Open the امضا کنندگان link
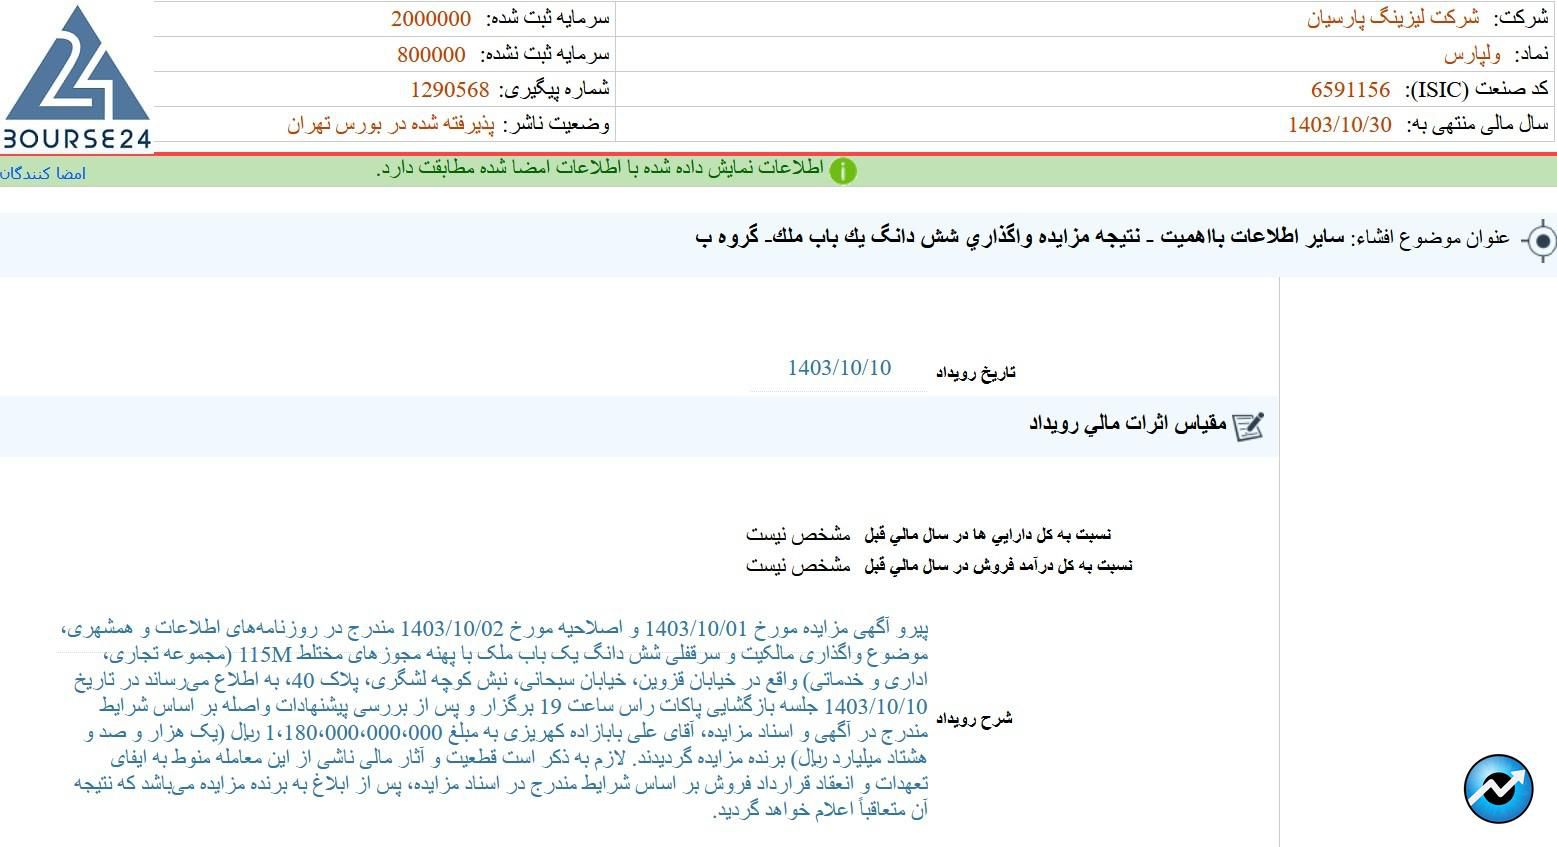Screen dimensions: 1557x847 (43, 174)
